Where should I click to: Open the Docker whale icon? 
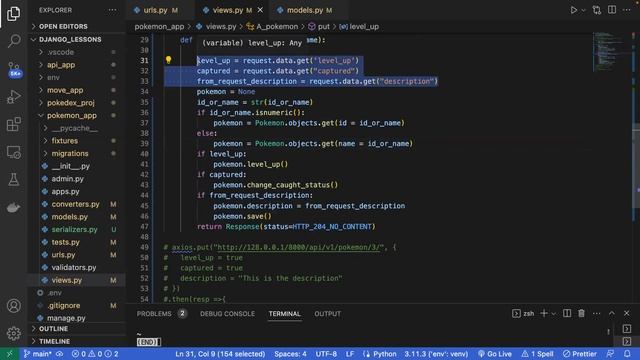[13, 207]
